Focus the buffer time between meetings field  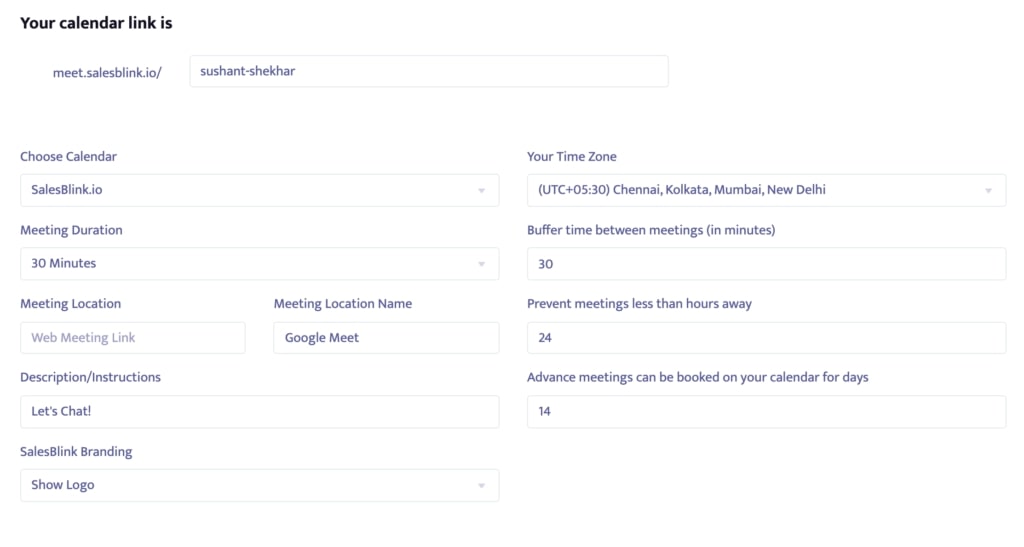click(767, 264)
